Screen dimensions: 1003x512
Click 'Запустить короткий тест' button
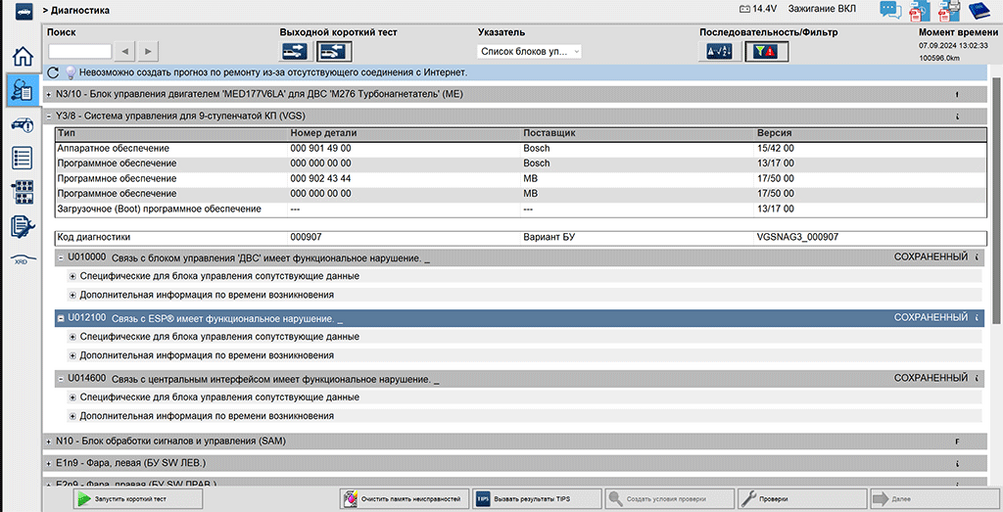coord(122,498)
